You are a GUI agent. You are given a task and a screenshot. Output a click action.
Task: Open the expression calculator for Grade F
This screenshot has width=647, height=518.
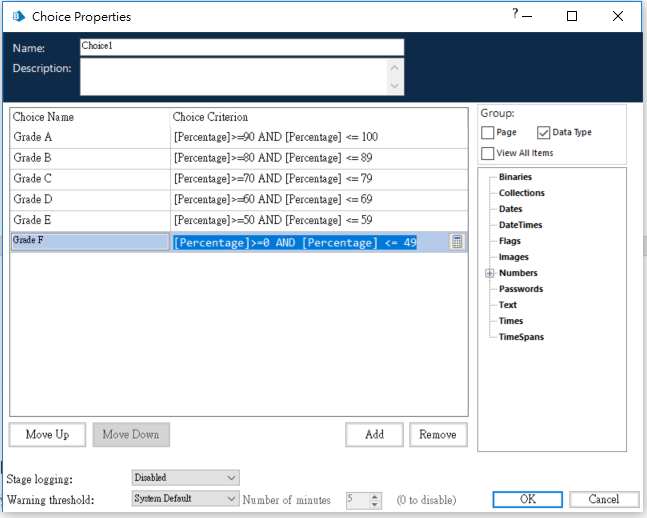coord(457,242)
